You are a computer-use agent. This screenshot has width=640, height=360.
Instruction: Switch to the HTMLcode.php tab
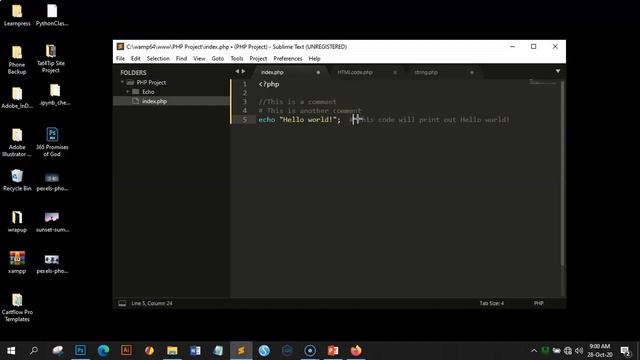click(x=355, y=72)
